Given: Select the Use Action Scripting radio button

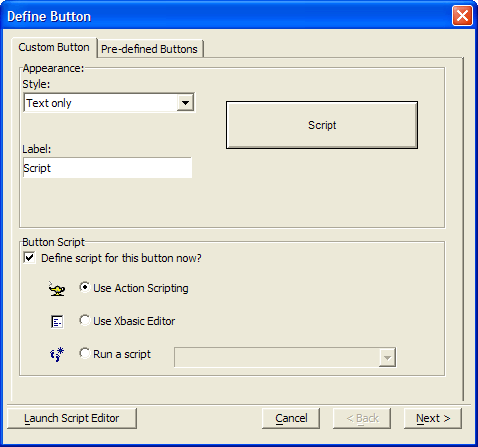Looking at the screenshot, I should point(85,287).
